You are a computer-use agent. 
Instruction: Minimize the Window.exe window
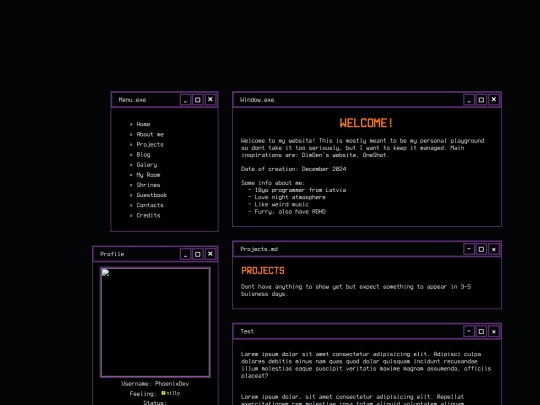(469, 100)
